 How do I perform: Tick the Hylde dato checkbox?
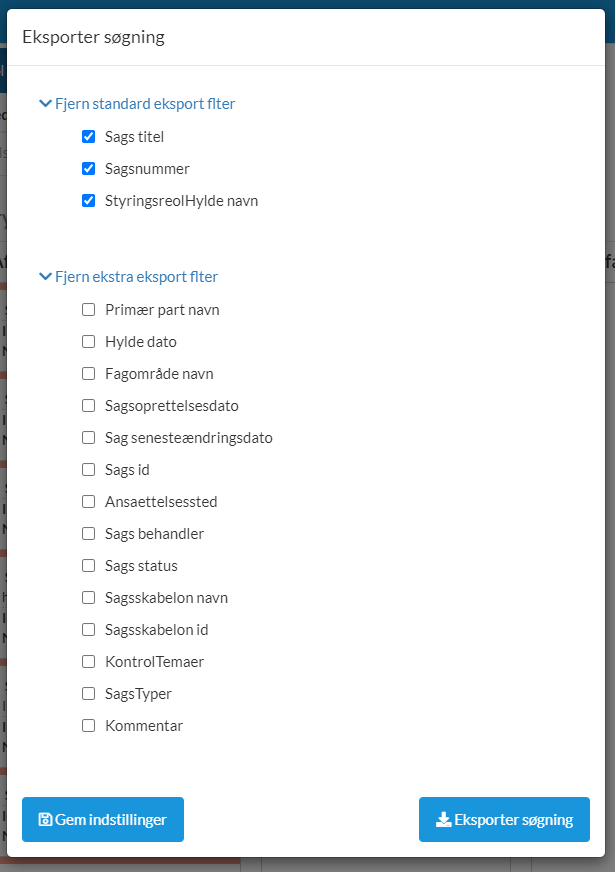(89, 342)
